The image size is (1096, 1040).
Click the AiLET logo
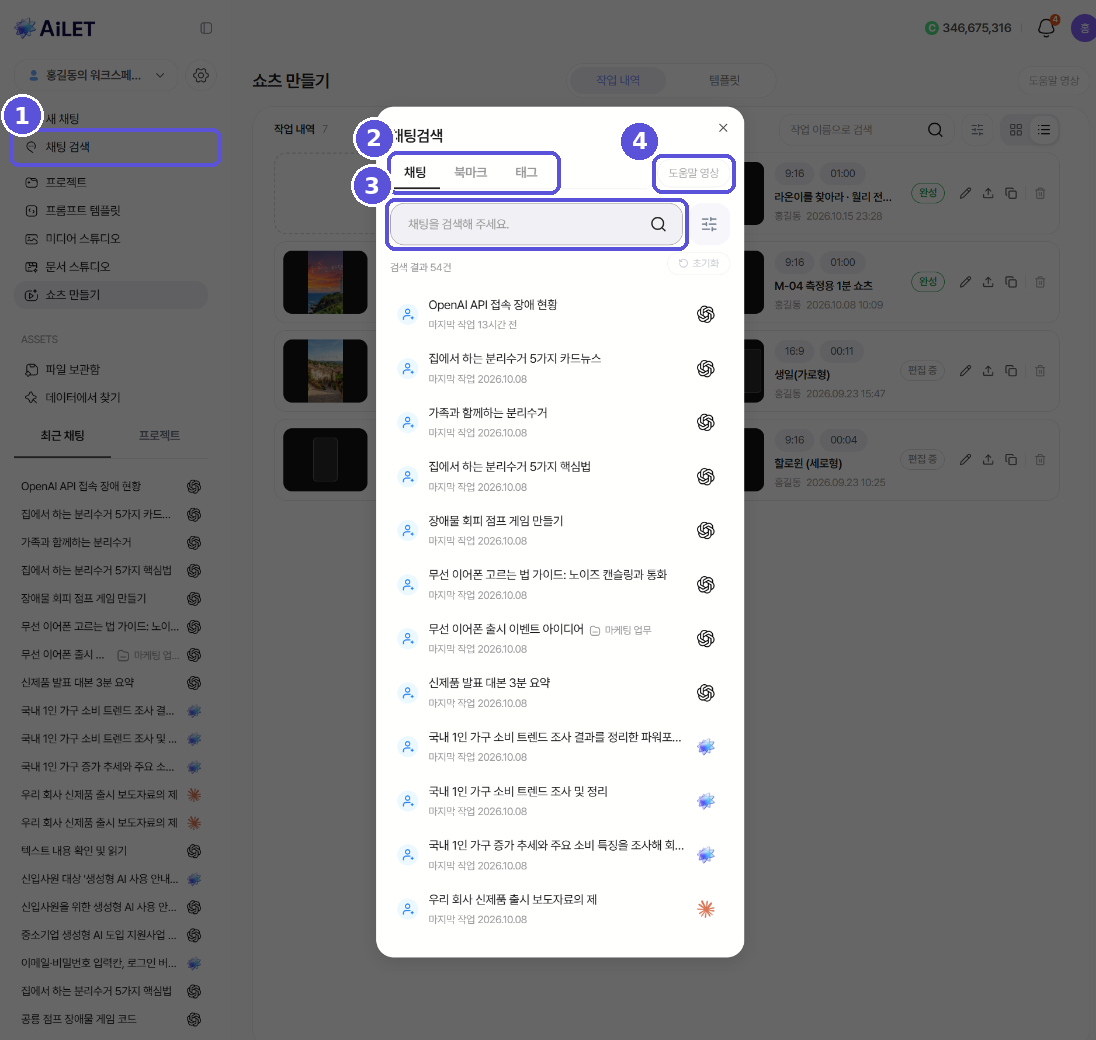[x=55, y=28]
